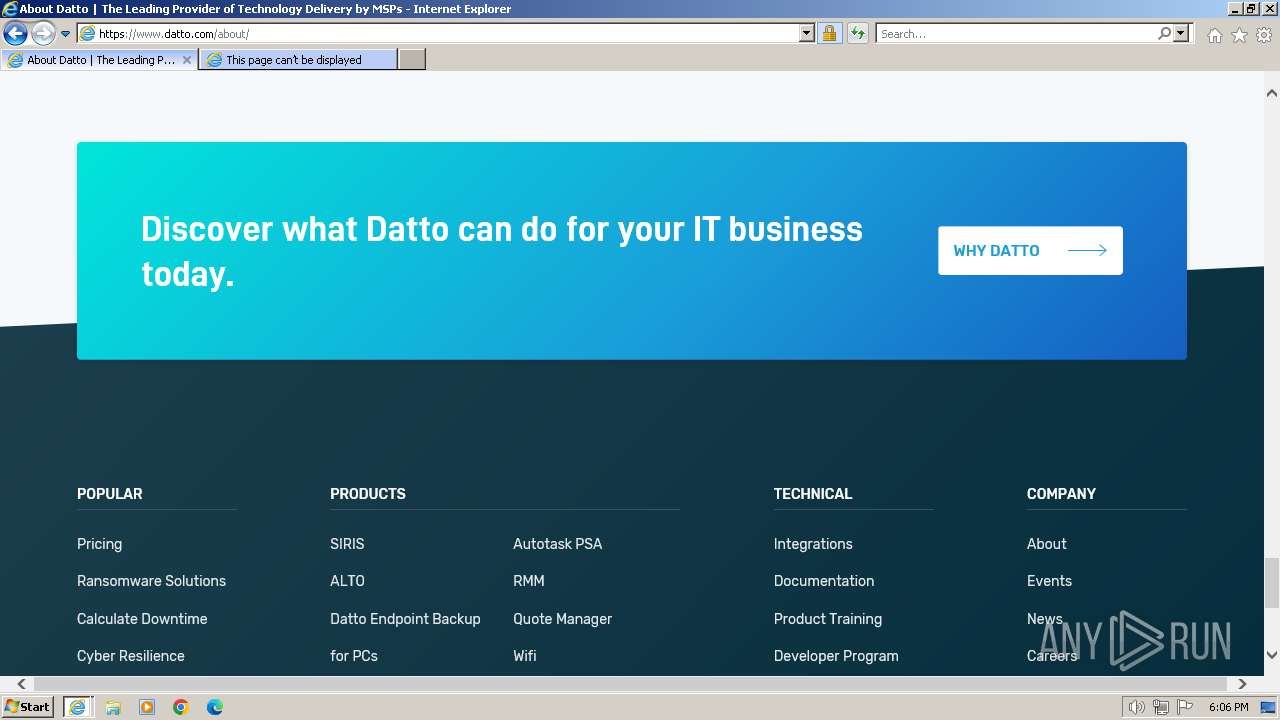Open the Developer Program link

click(x=836, y=656)
